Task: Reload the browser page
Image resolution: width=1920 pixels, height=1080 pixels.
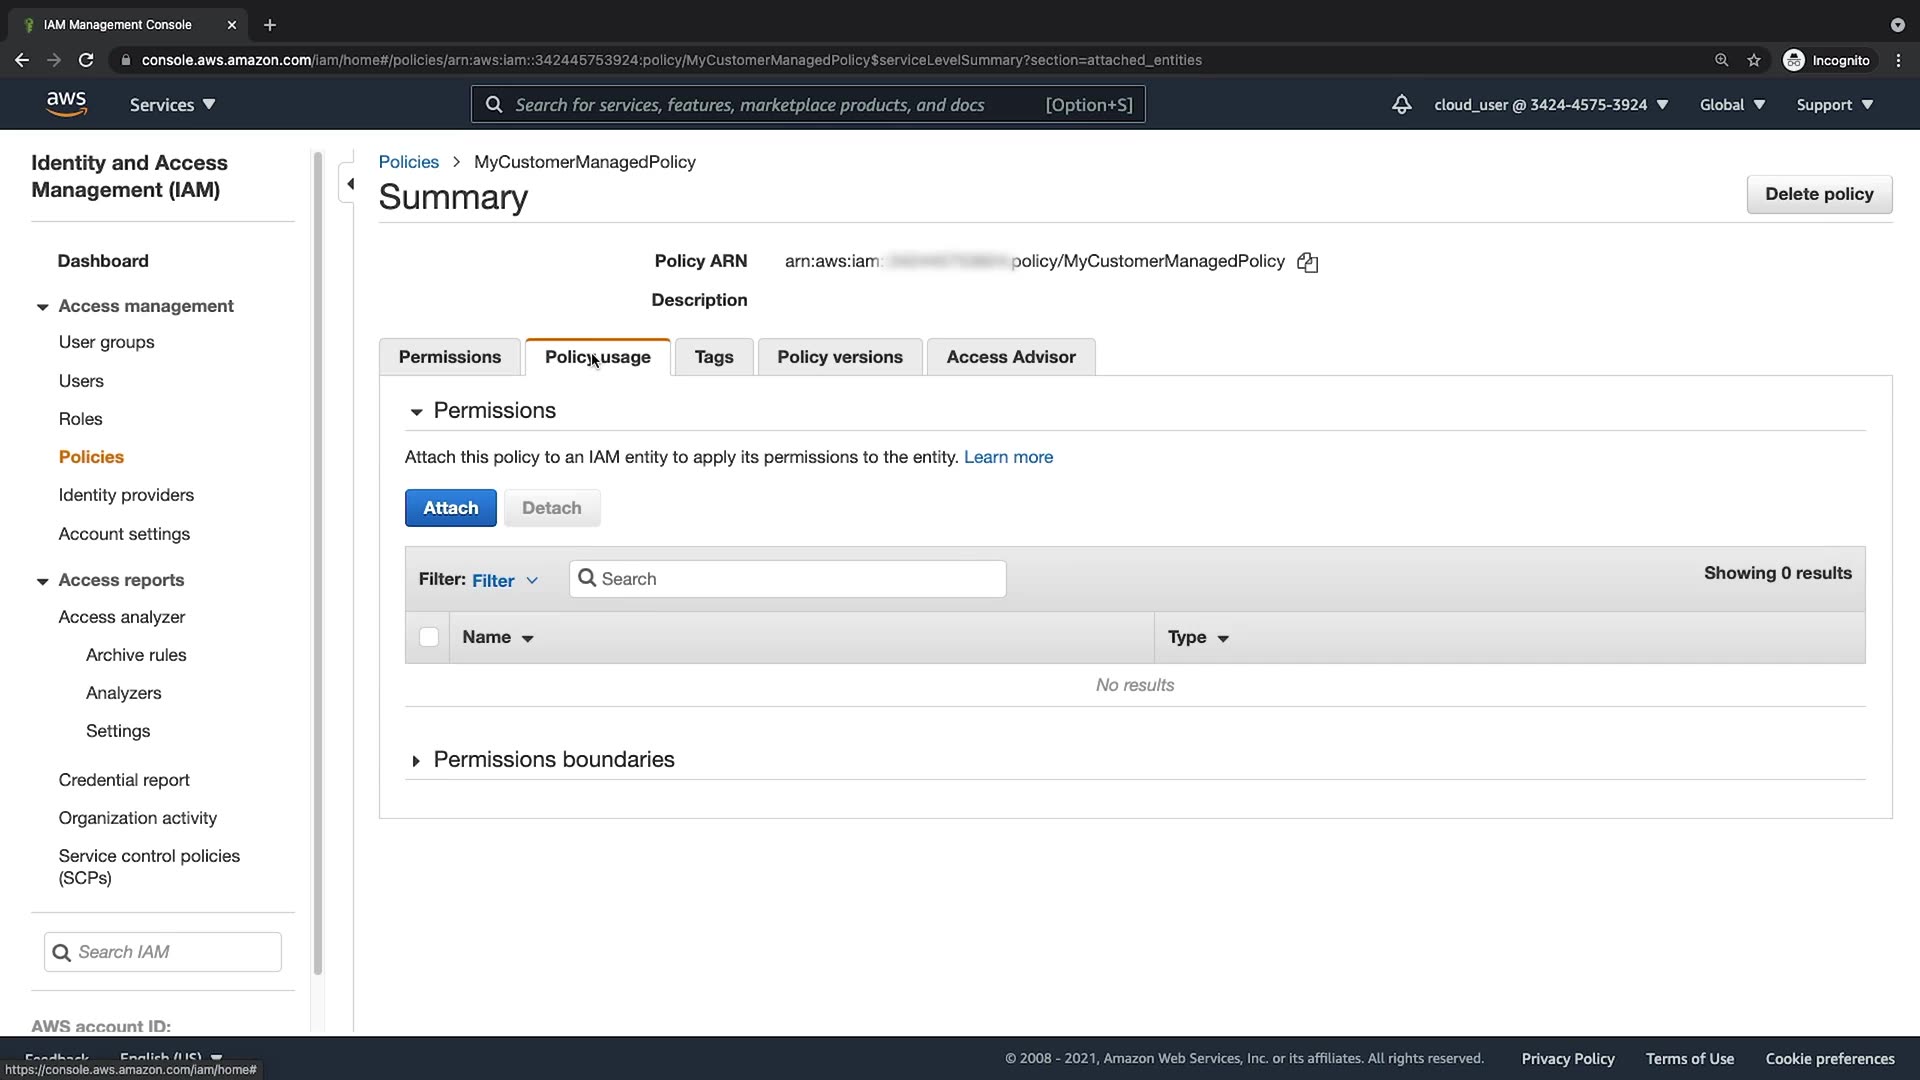Action: [86, 60]
